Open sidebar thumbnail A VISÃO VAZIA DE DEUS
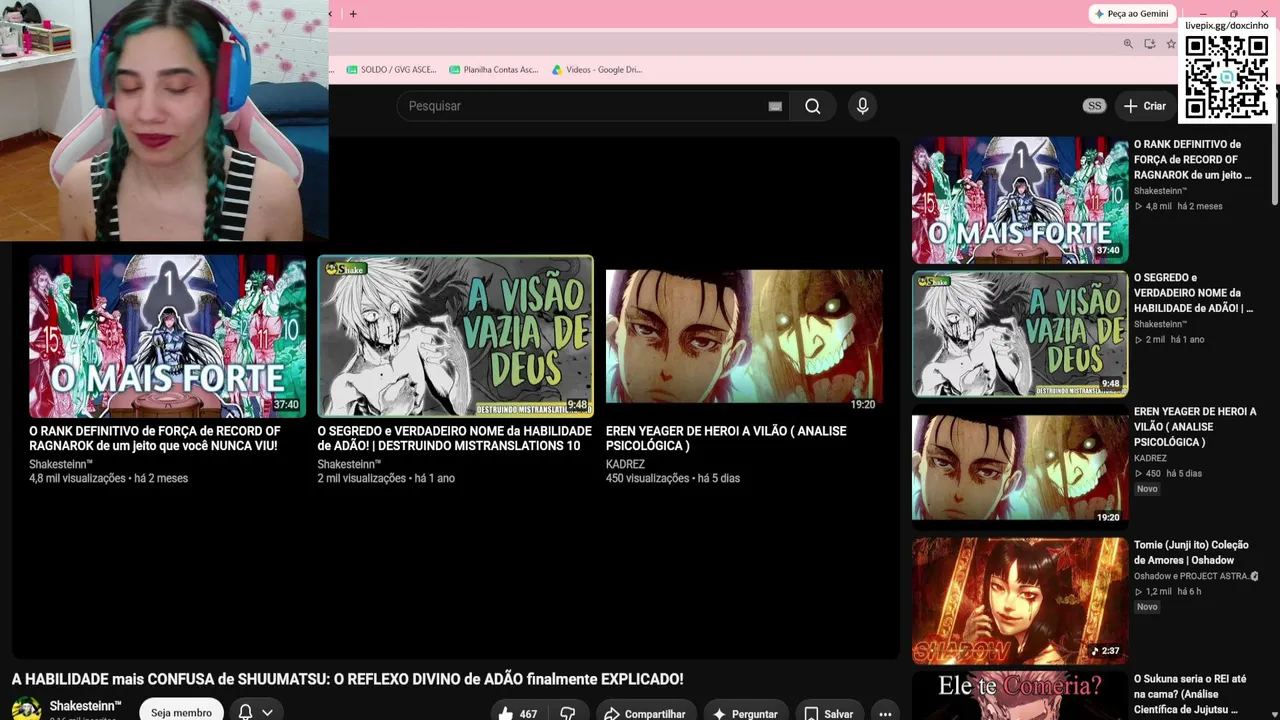Image resolution: width=1280 pixels, height=720 pixels. [x=1020, y=334]
